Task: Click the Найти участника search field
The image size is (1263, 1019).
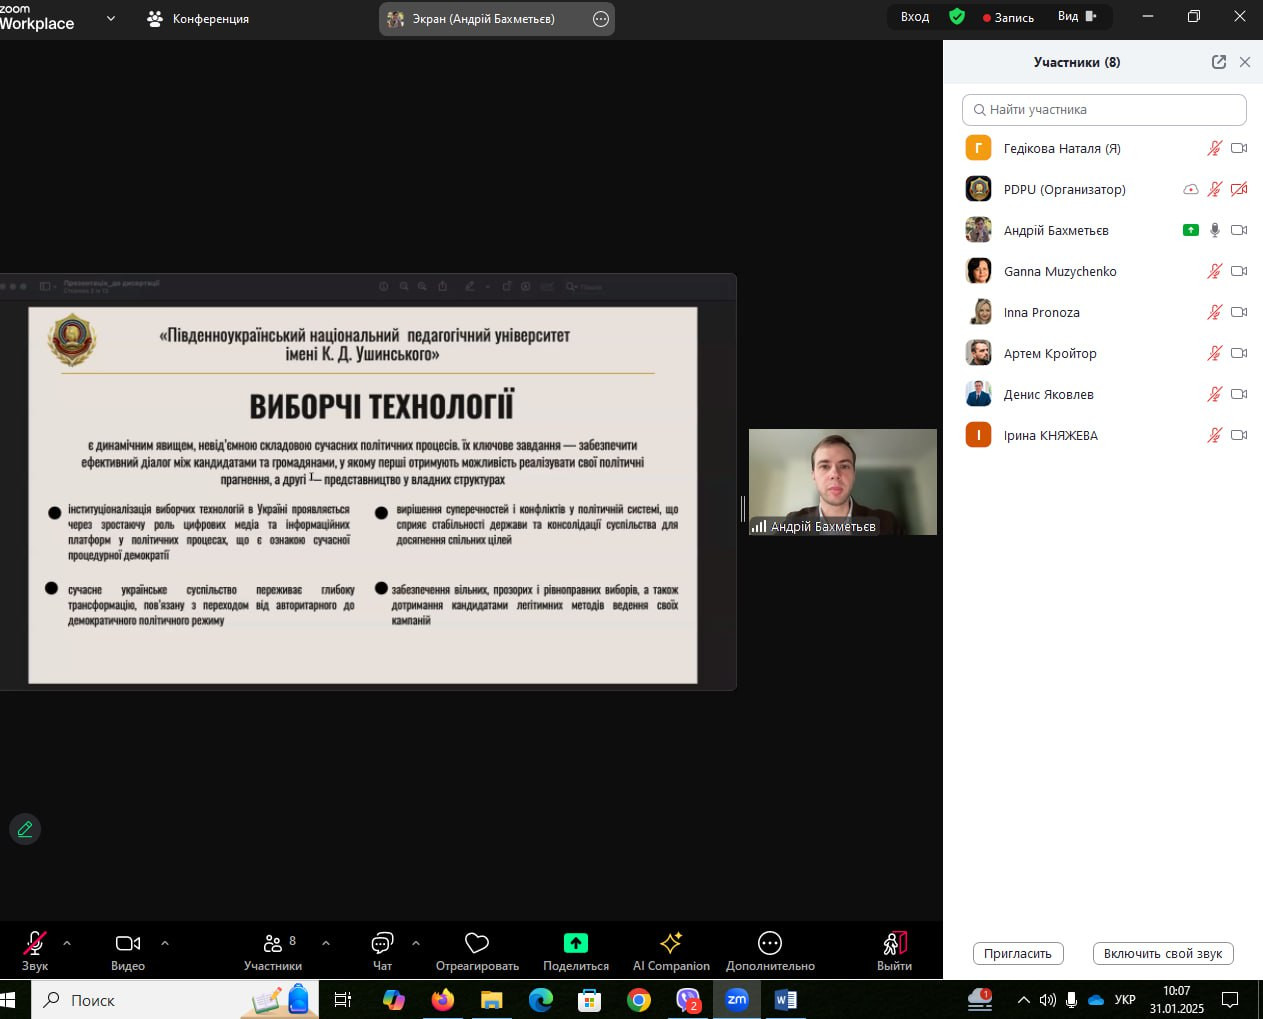Action: (1104, 110)
